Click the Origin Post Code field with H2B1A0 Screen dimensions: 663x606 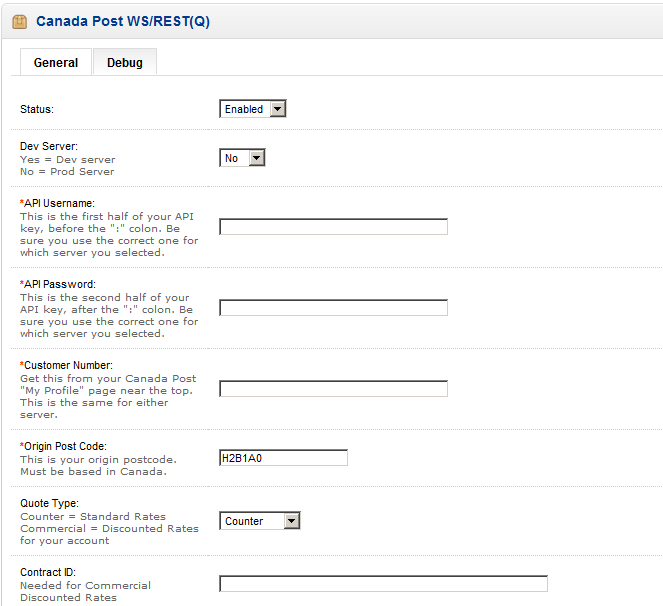tap(283, 458)
